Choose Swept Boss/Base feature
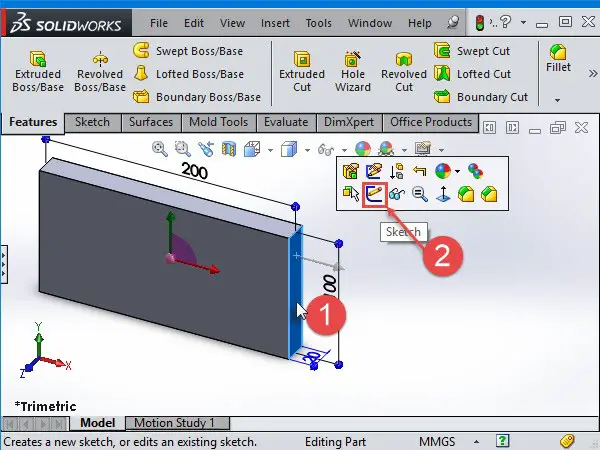This screenshot has height=450, width=600. tap(188, 51)
